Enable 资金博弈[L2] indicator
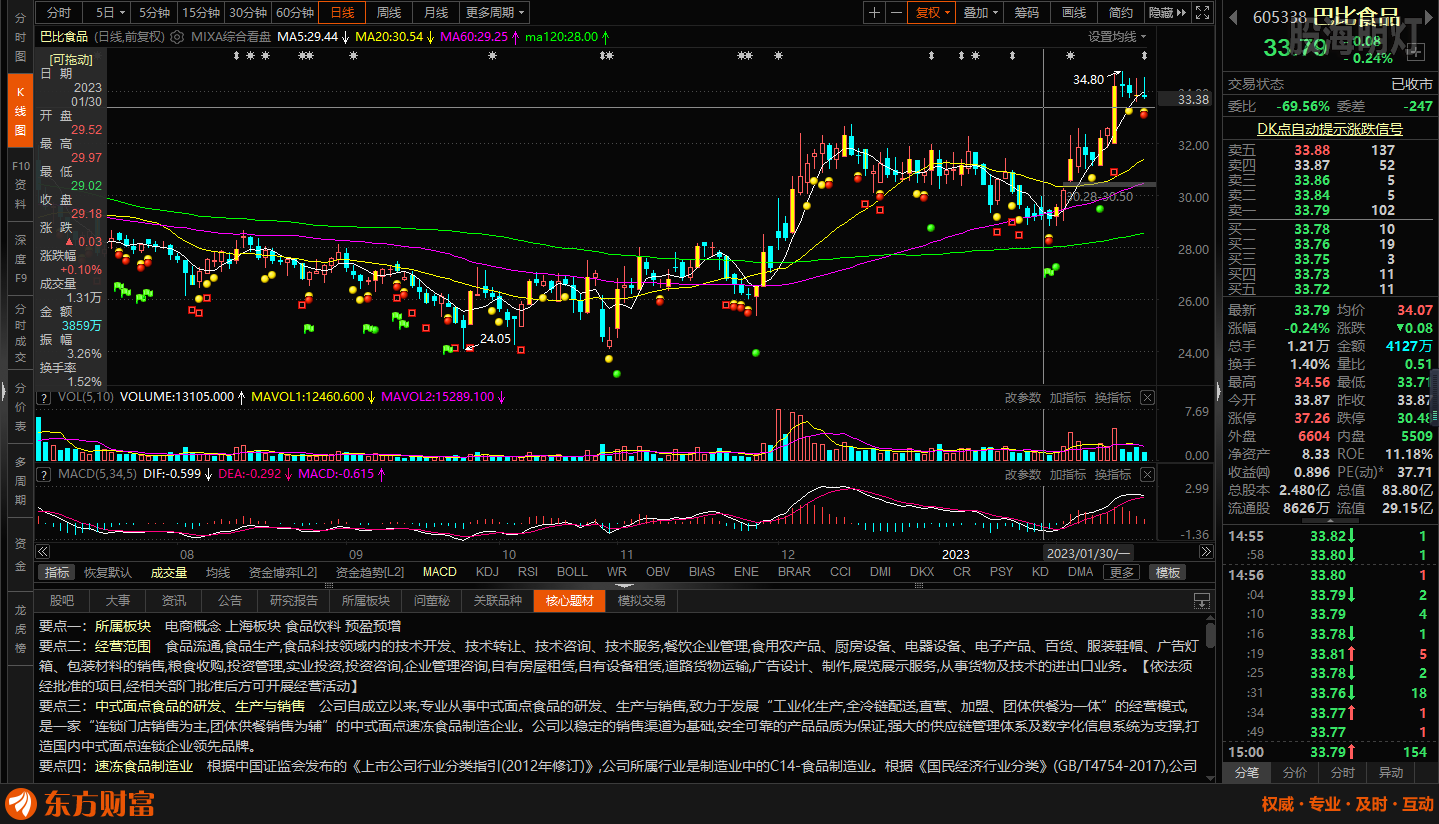Viewport: 1439px width, 824px height. (x=283, y=572)
